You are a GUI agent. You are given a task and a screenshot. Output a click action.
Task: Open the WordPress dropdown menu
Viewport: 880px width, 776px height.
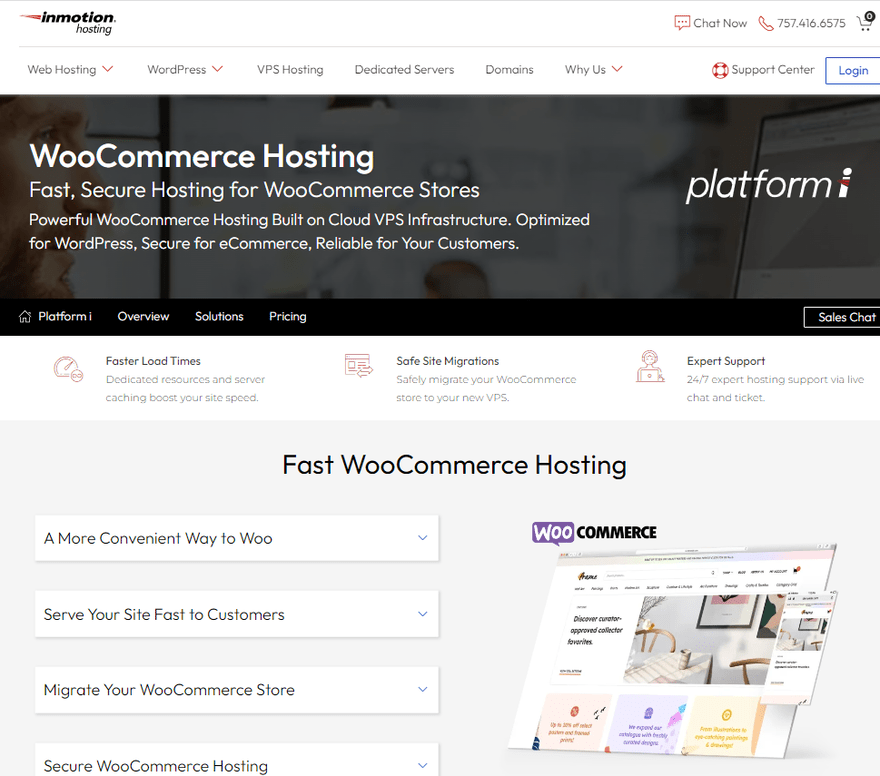(x=185, y=70)
